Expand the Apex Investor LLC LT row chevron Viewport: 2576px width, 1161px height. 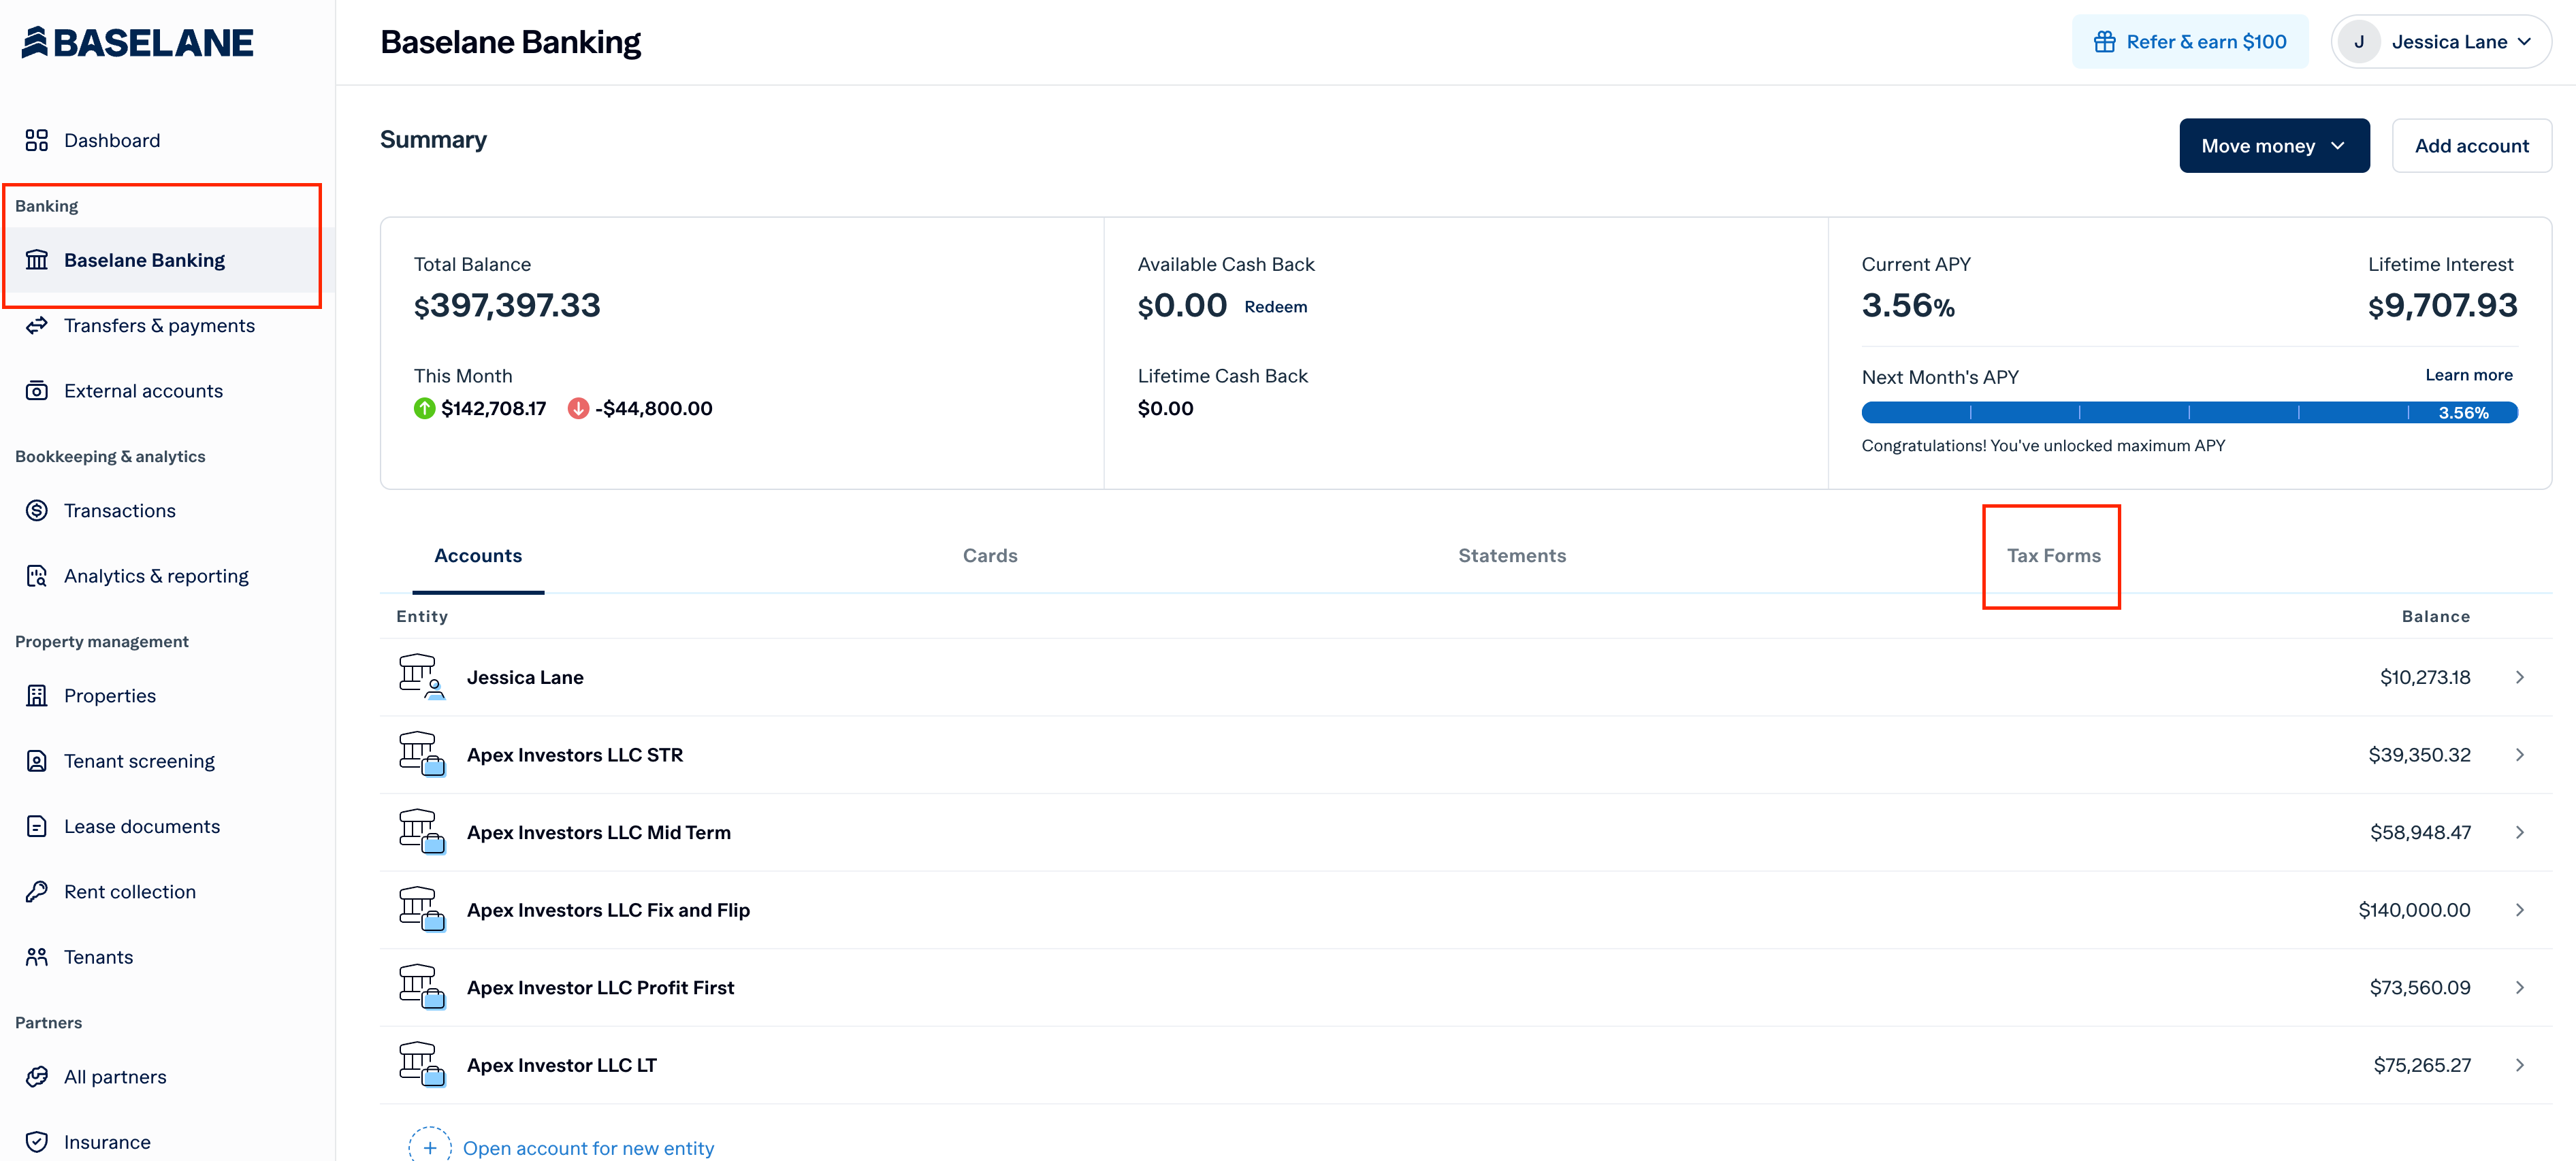coord(2519,1065)
